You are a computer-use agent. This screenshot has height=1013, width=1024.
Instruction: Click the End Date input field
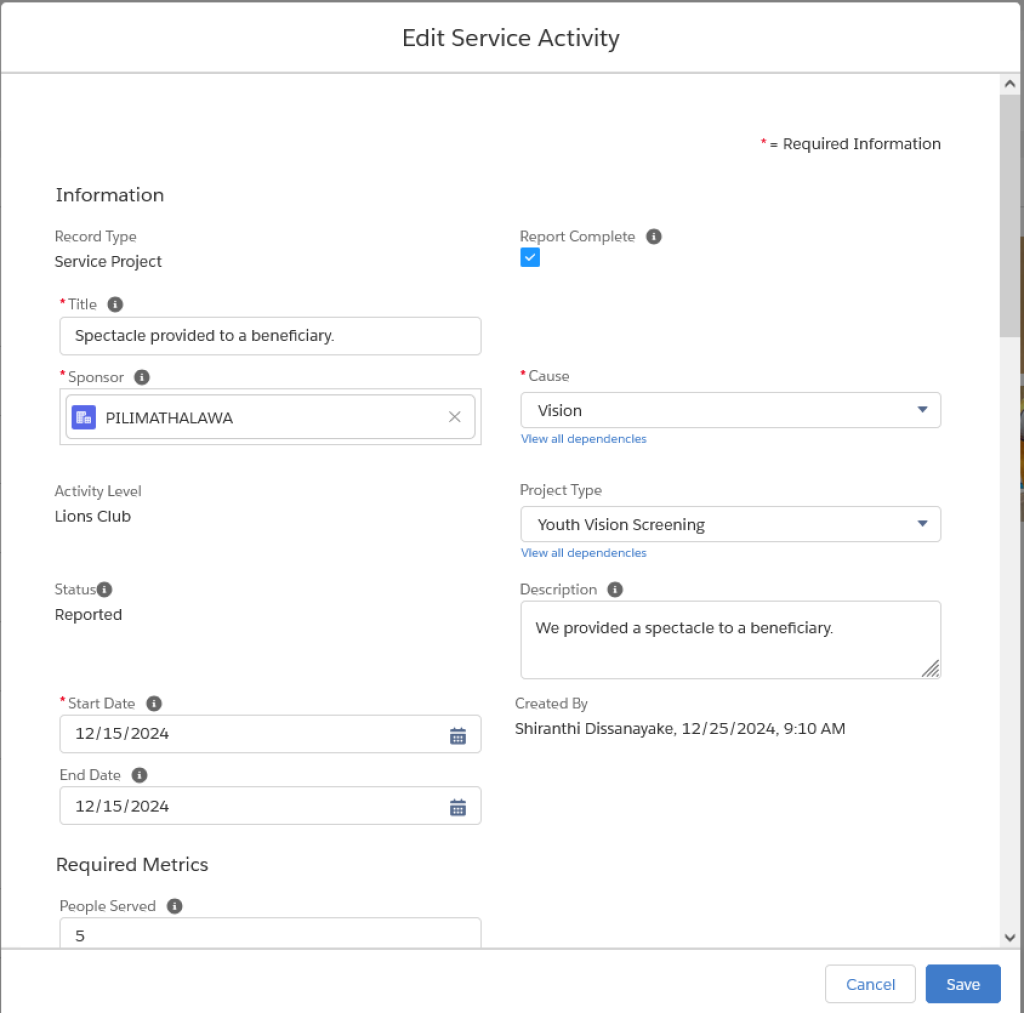click(x=270, y=806)
